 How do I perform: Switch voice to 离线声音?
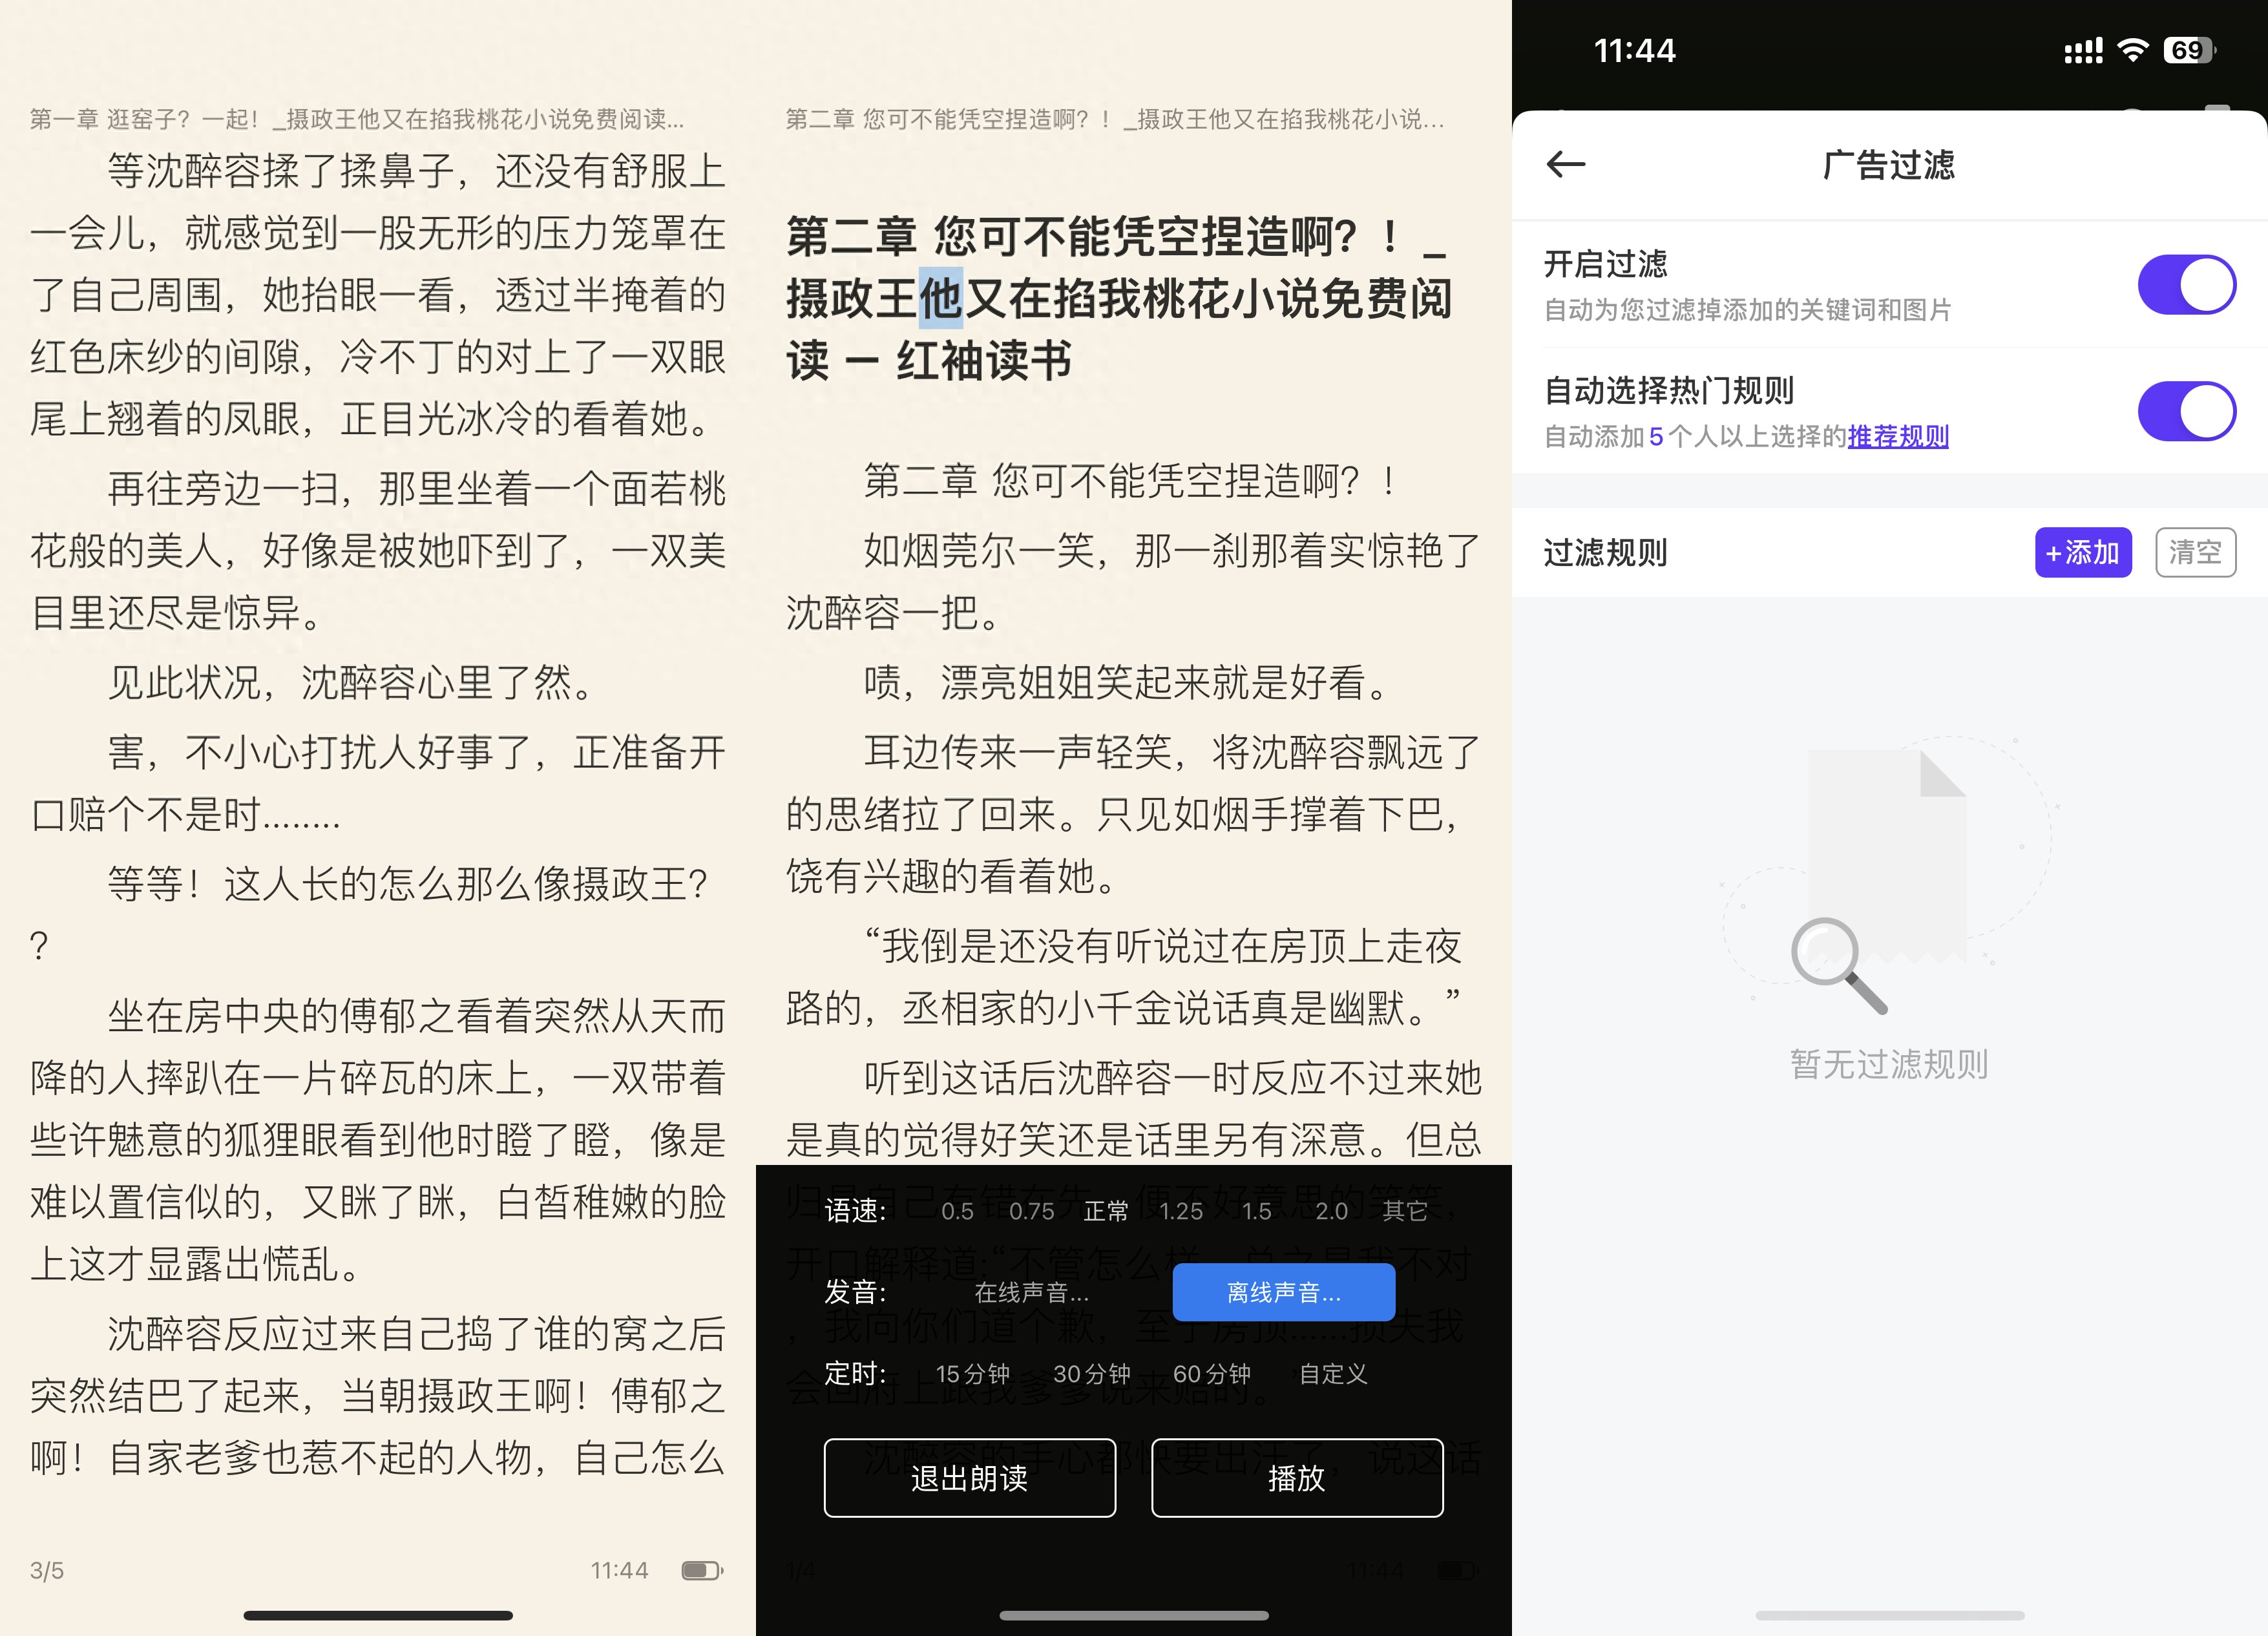coord(1283,1292)
